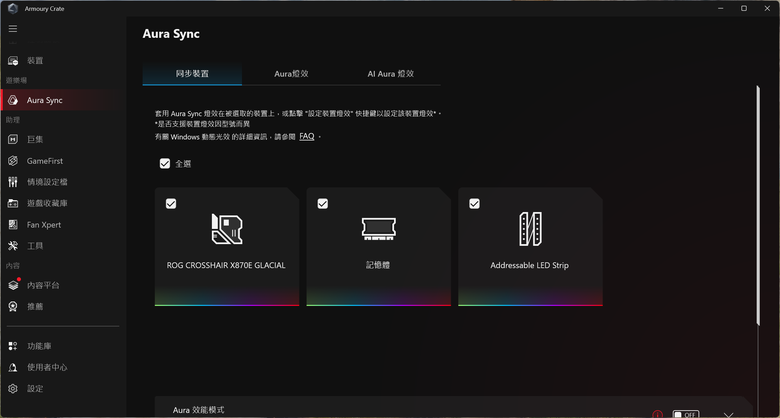Open the 巨集 macro icon
This screenshot has width=780, height=418.
pyautogui.click(x=13, y=140)
